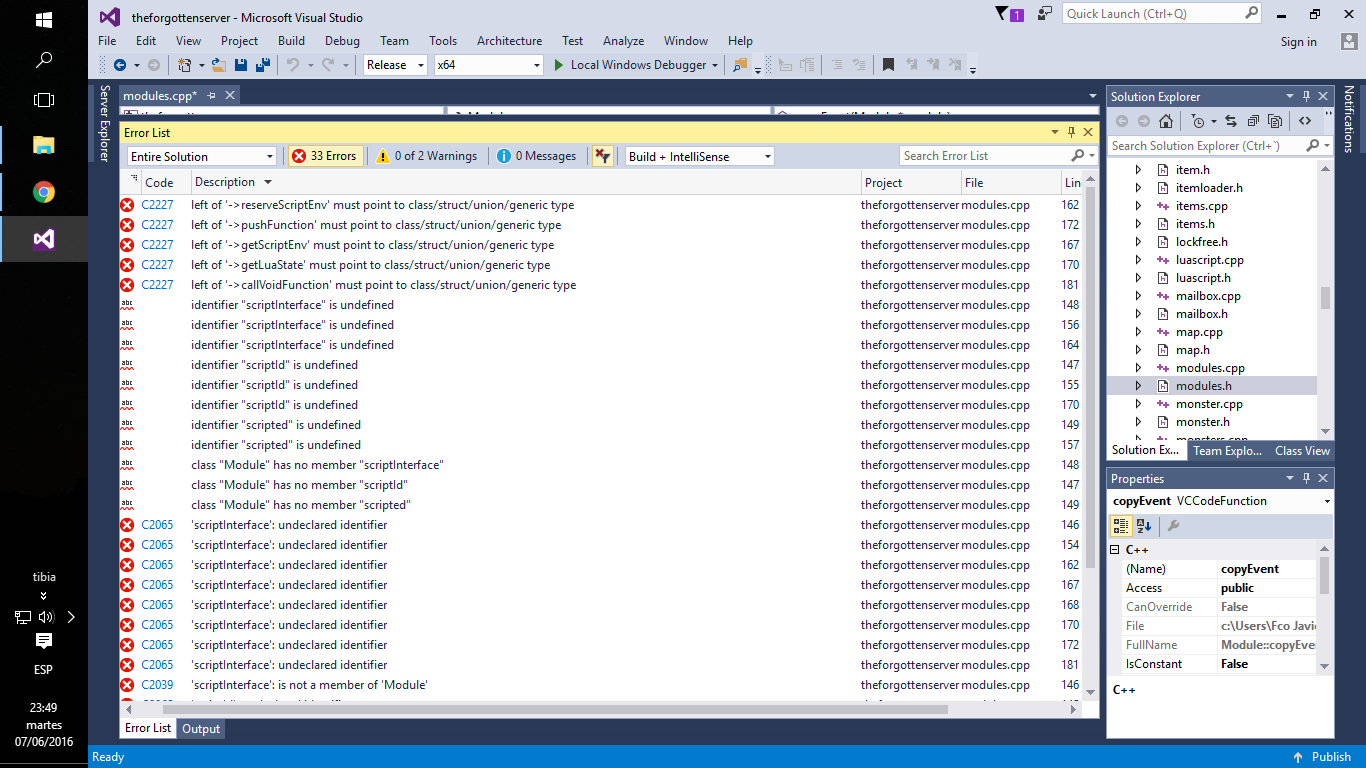Click the Property Pages wrench icon
Viewport: 1366px width, 768px height.
(1174, 526)
